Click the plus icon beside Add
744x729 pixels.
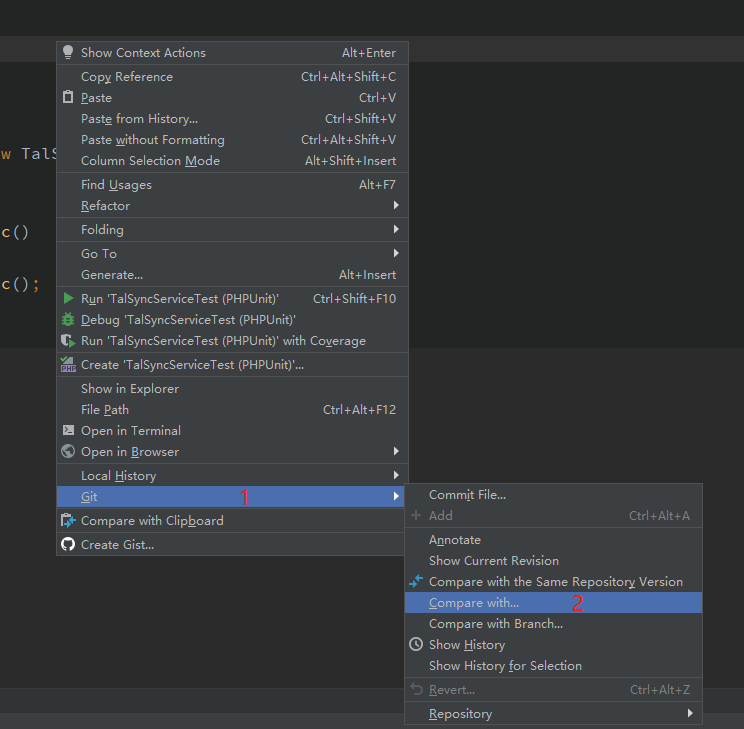pyautogui.click(x=416, y=515)
